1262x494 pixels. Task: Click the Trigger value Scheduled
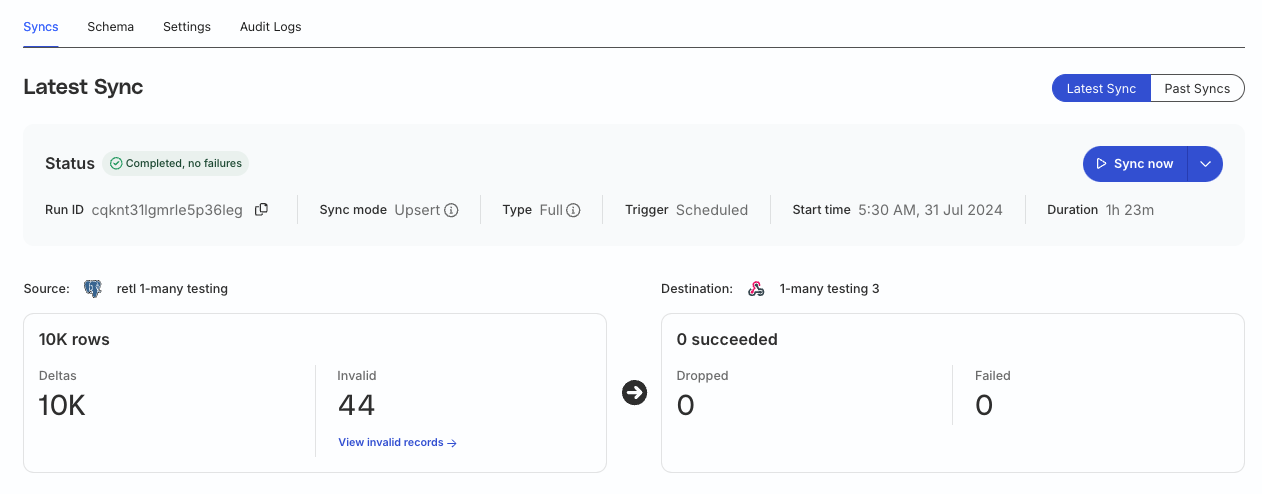point(712,210)
